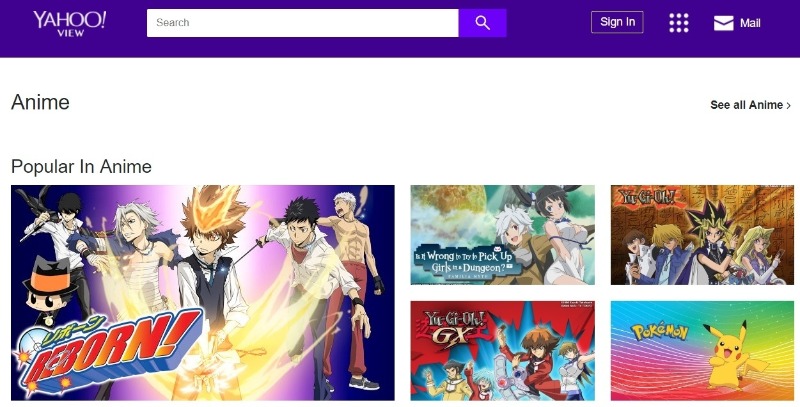The height and width of the screenshot is (407, 800).
Task: Open the Pokémon thumbnail with Pikachu
Action: 702,351
